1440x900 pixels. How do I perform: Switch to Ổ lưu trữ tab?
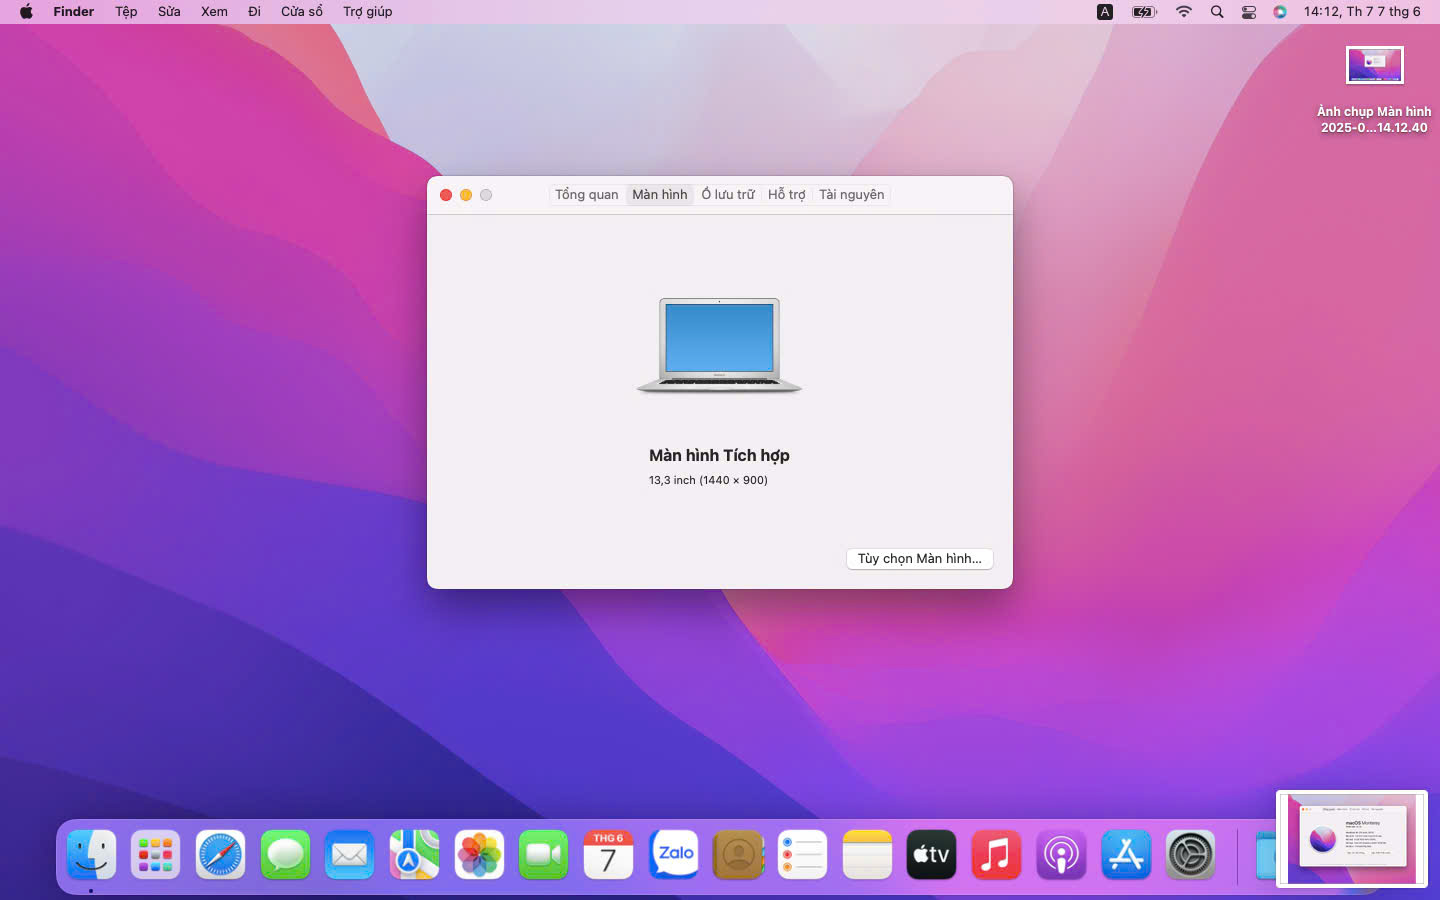point(728,195)
